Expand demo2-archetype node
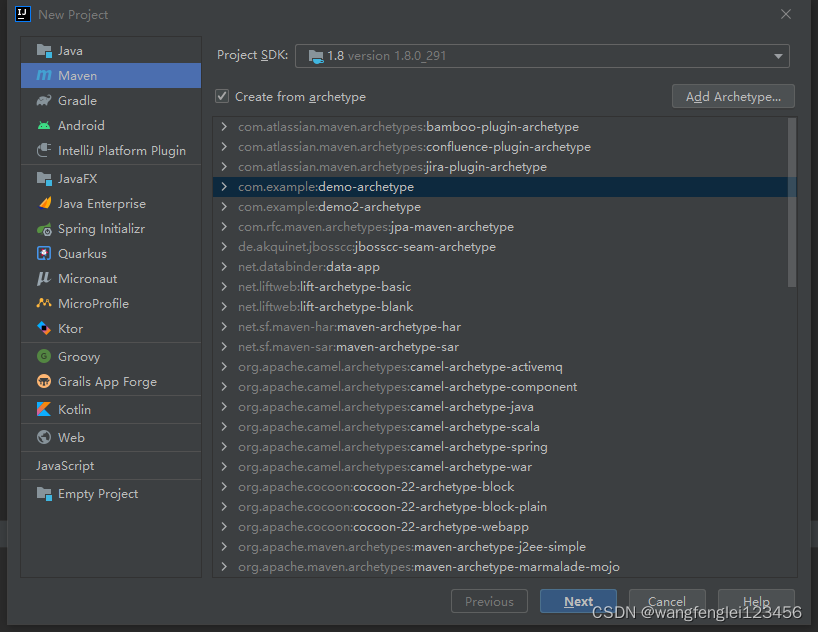Image resolution: width=818 pixels, height=632 pixels. [224, 207]
